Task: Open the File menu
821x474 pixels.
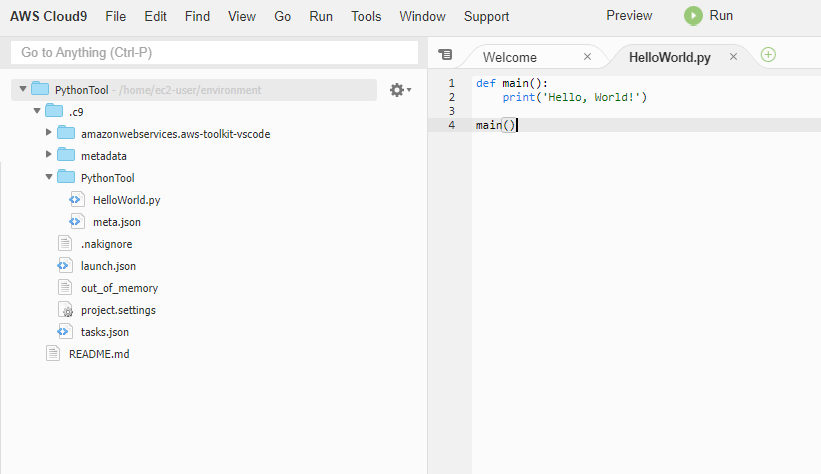Action: coord(116,17)
